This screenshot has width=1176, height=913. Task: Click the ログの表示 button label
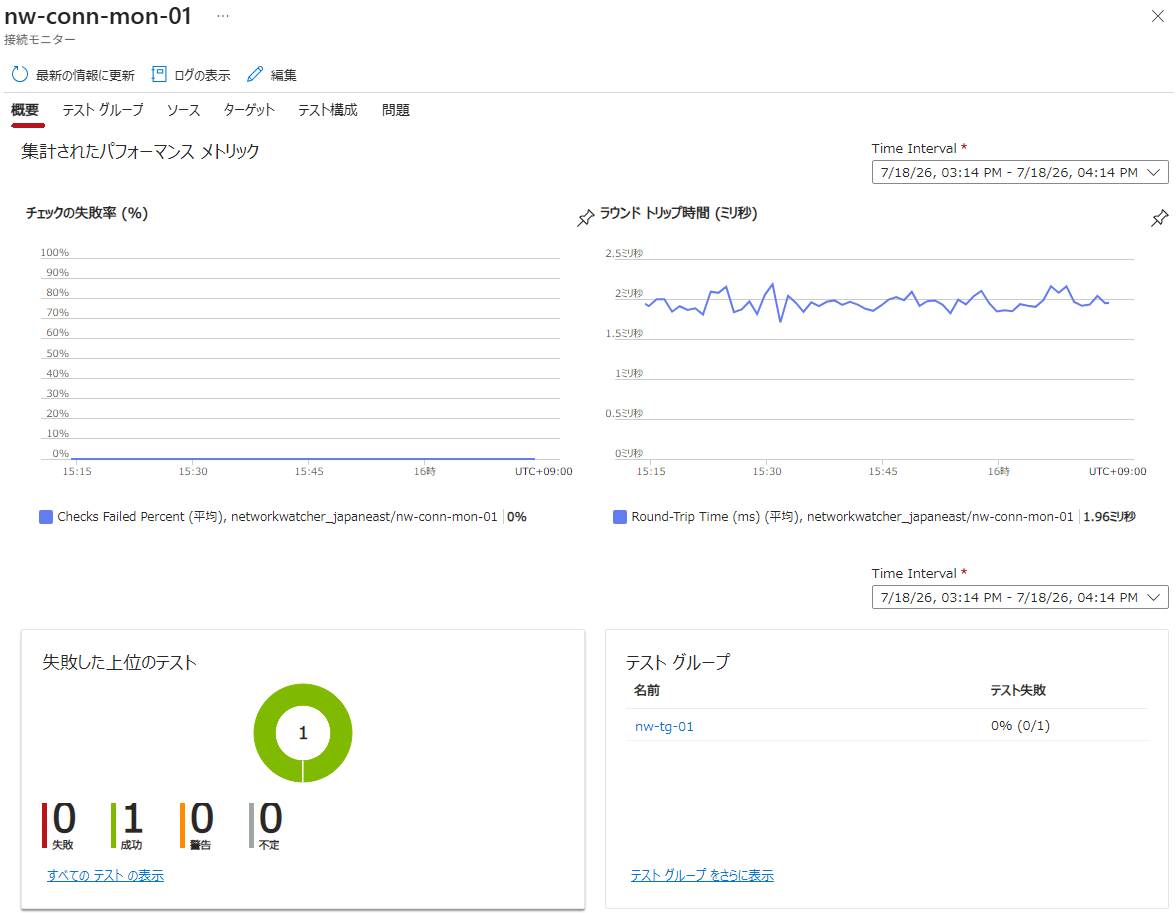click(x=202, y=75)
